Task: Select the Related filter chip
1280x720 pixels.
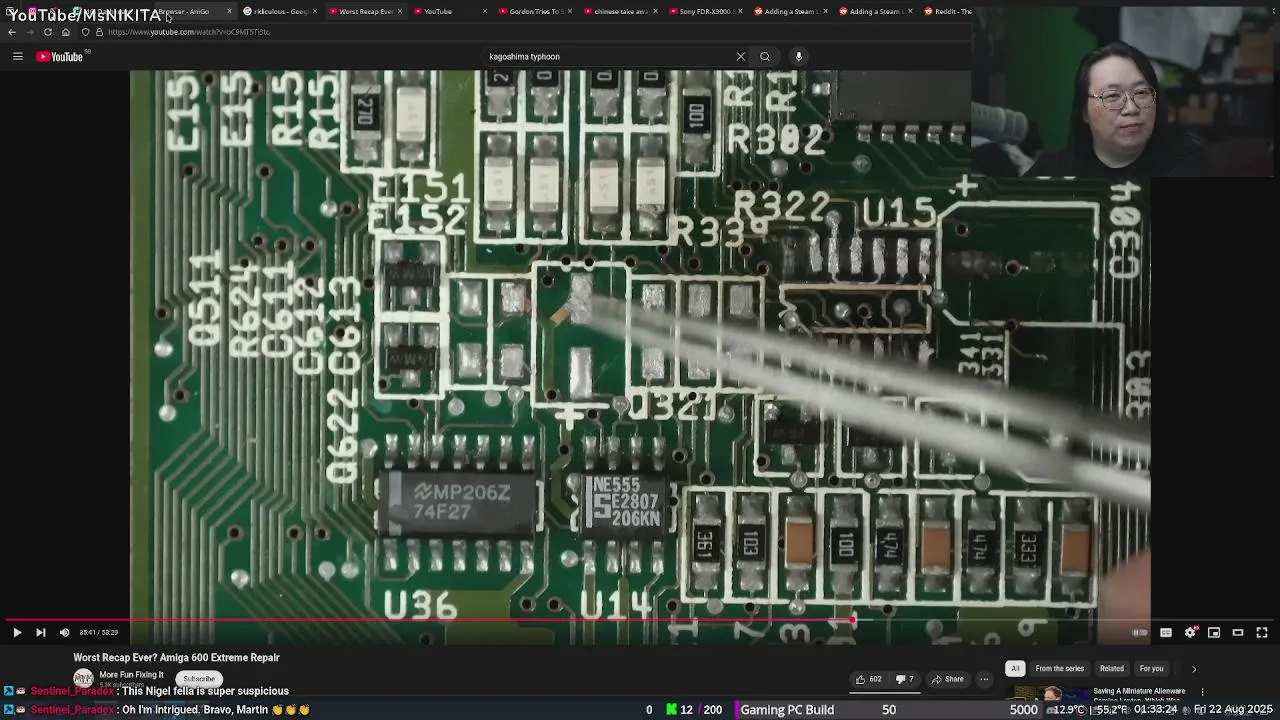Action: tap(1112, 668)
